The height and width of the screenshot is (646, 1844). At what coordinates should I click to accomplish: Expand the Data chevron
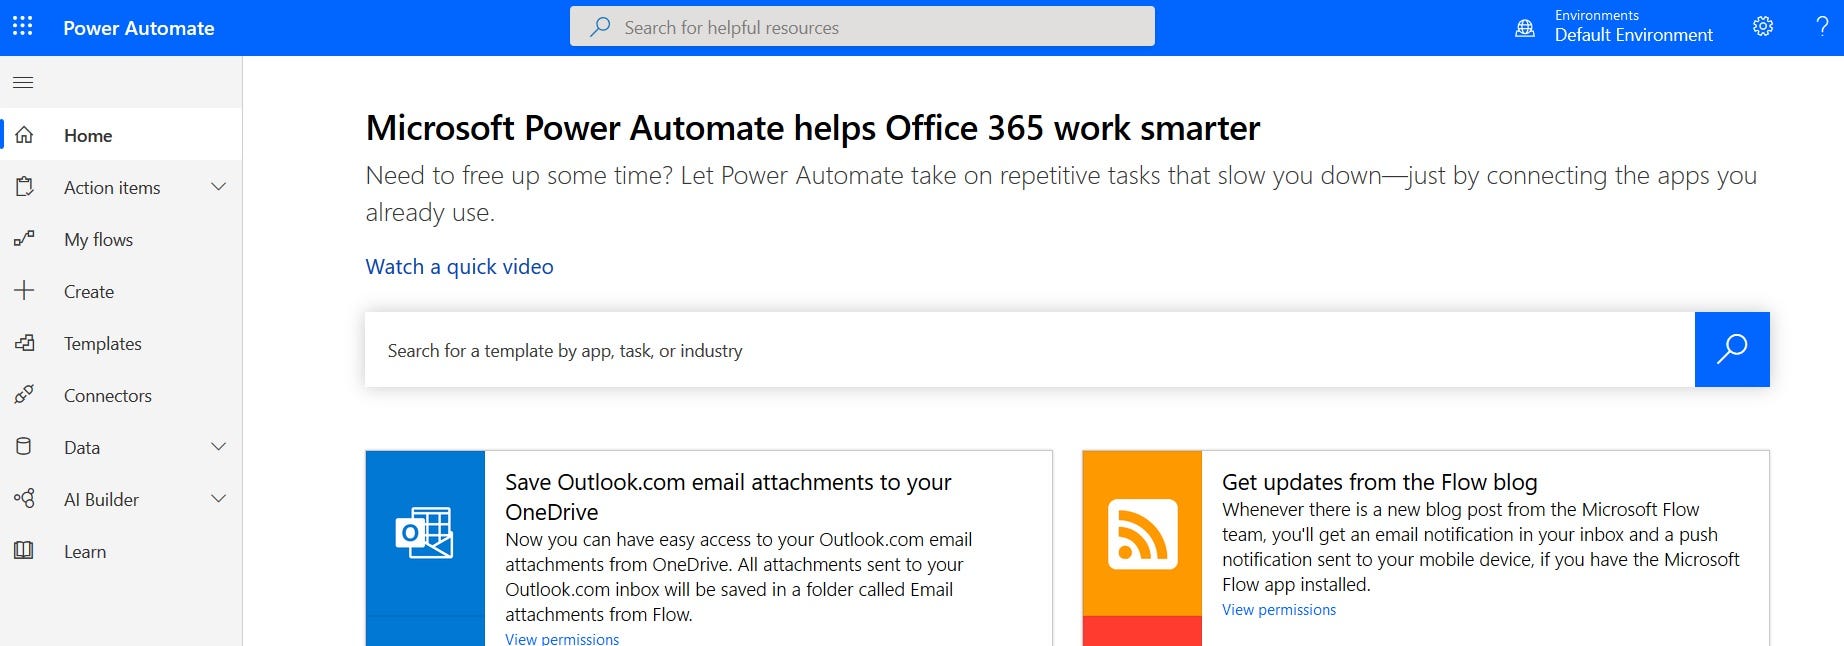click(x=218, y=447)
